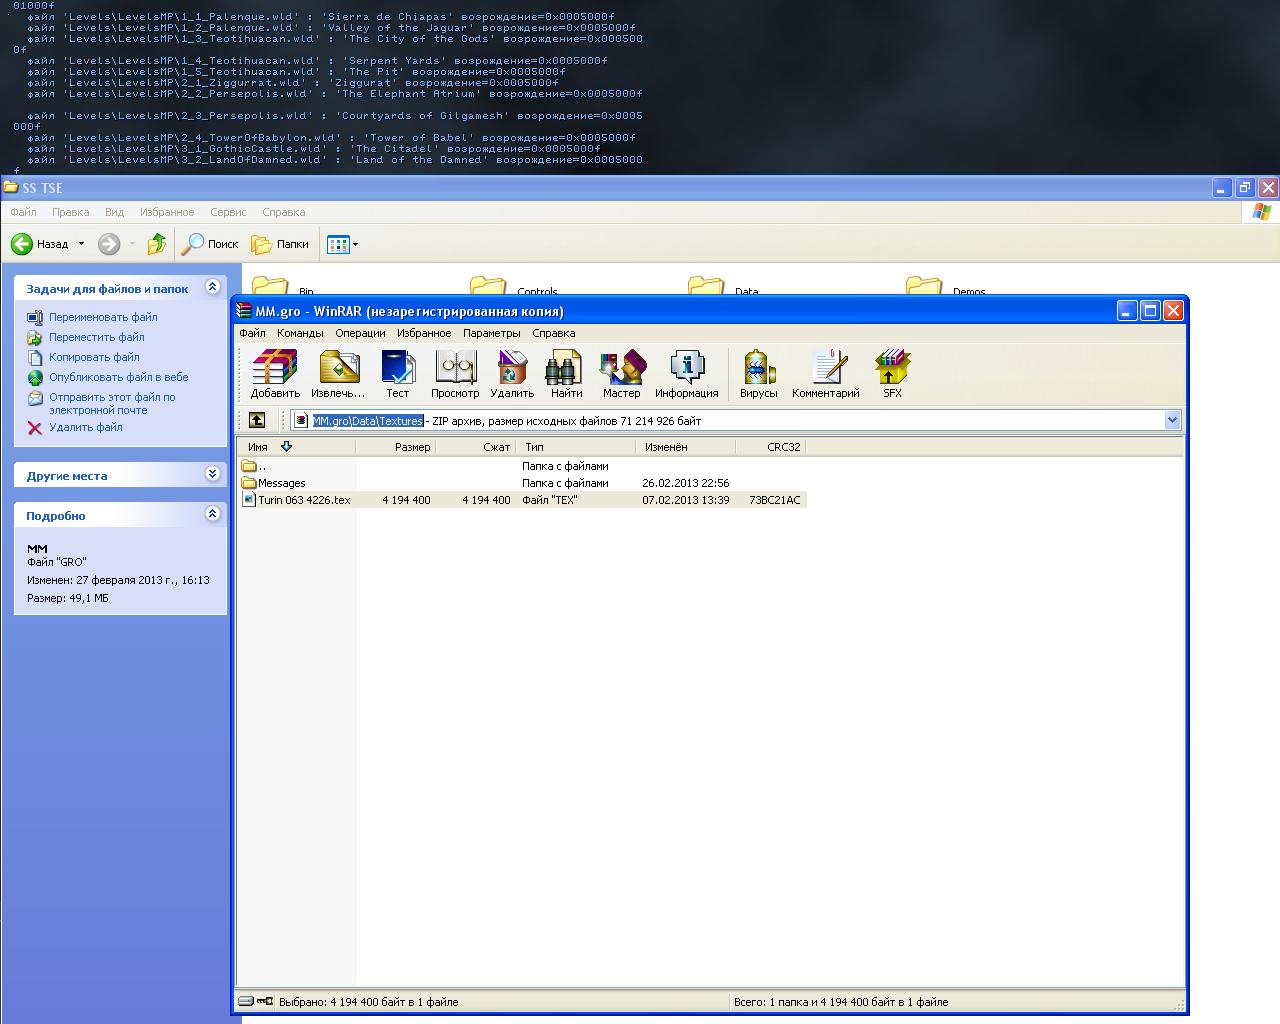Screen dimensions: 1280x1024
Task: Open WinRAR Файл menu
Action: pyautogui.click(x=252, y=333)
